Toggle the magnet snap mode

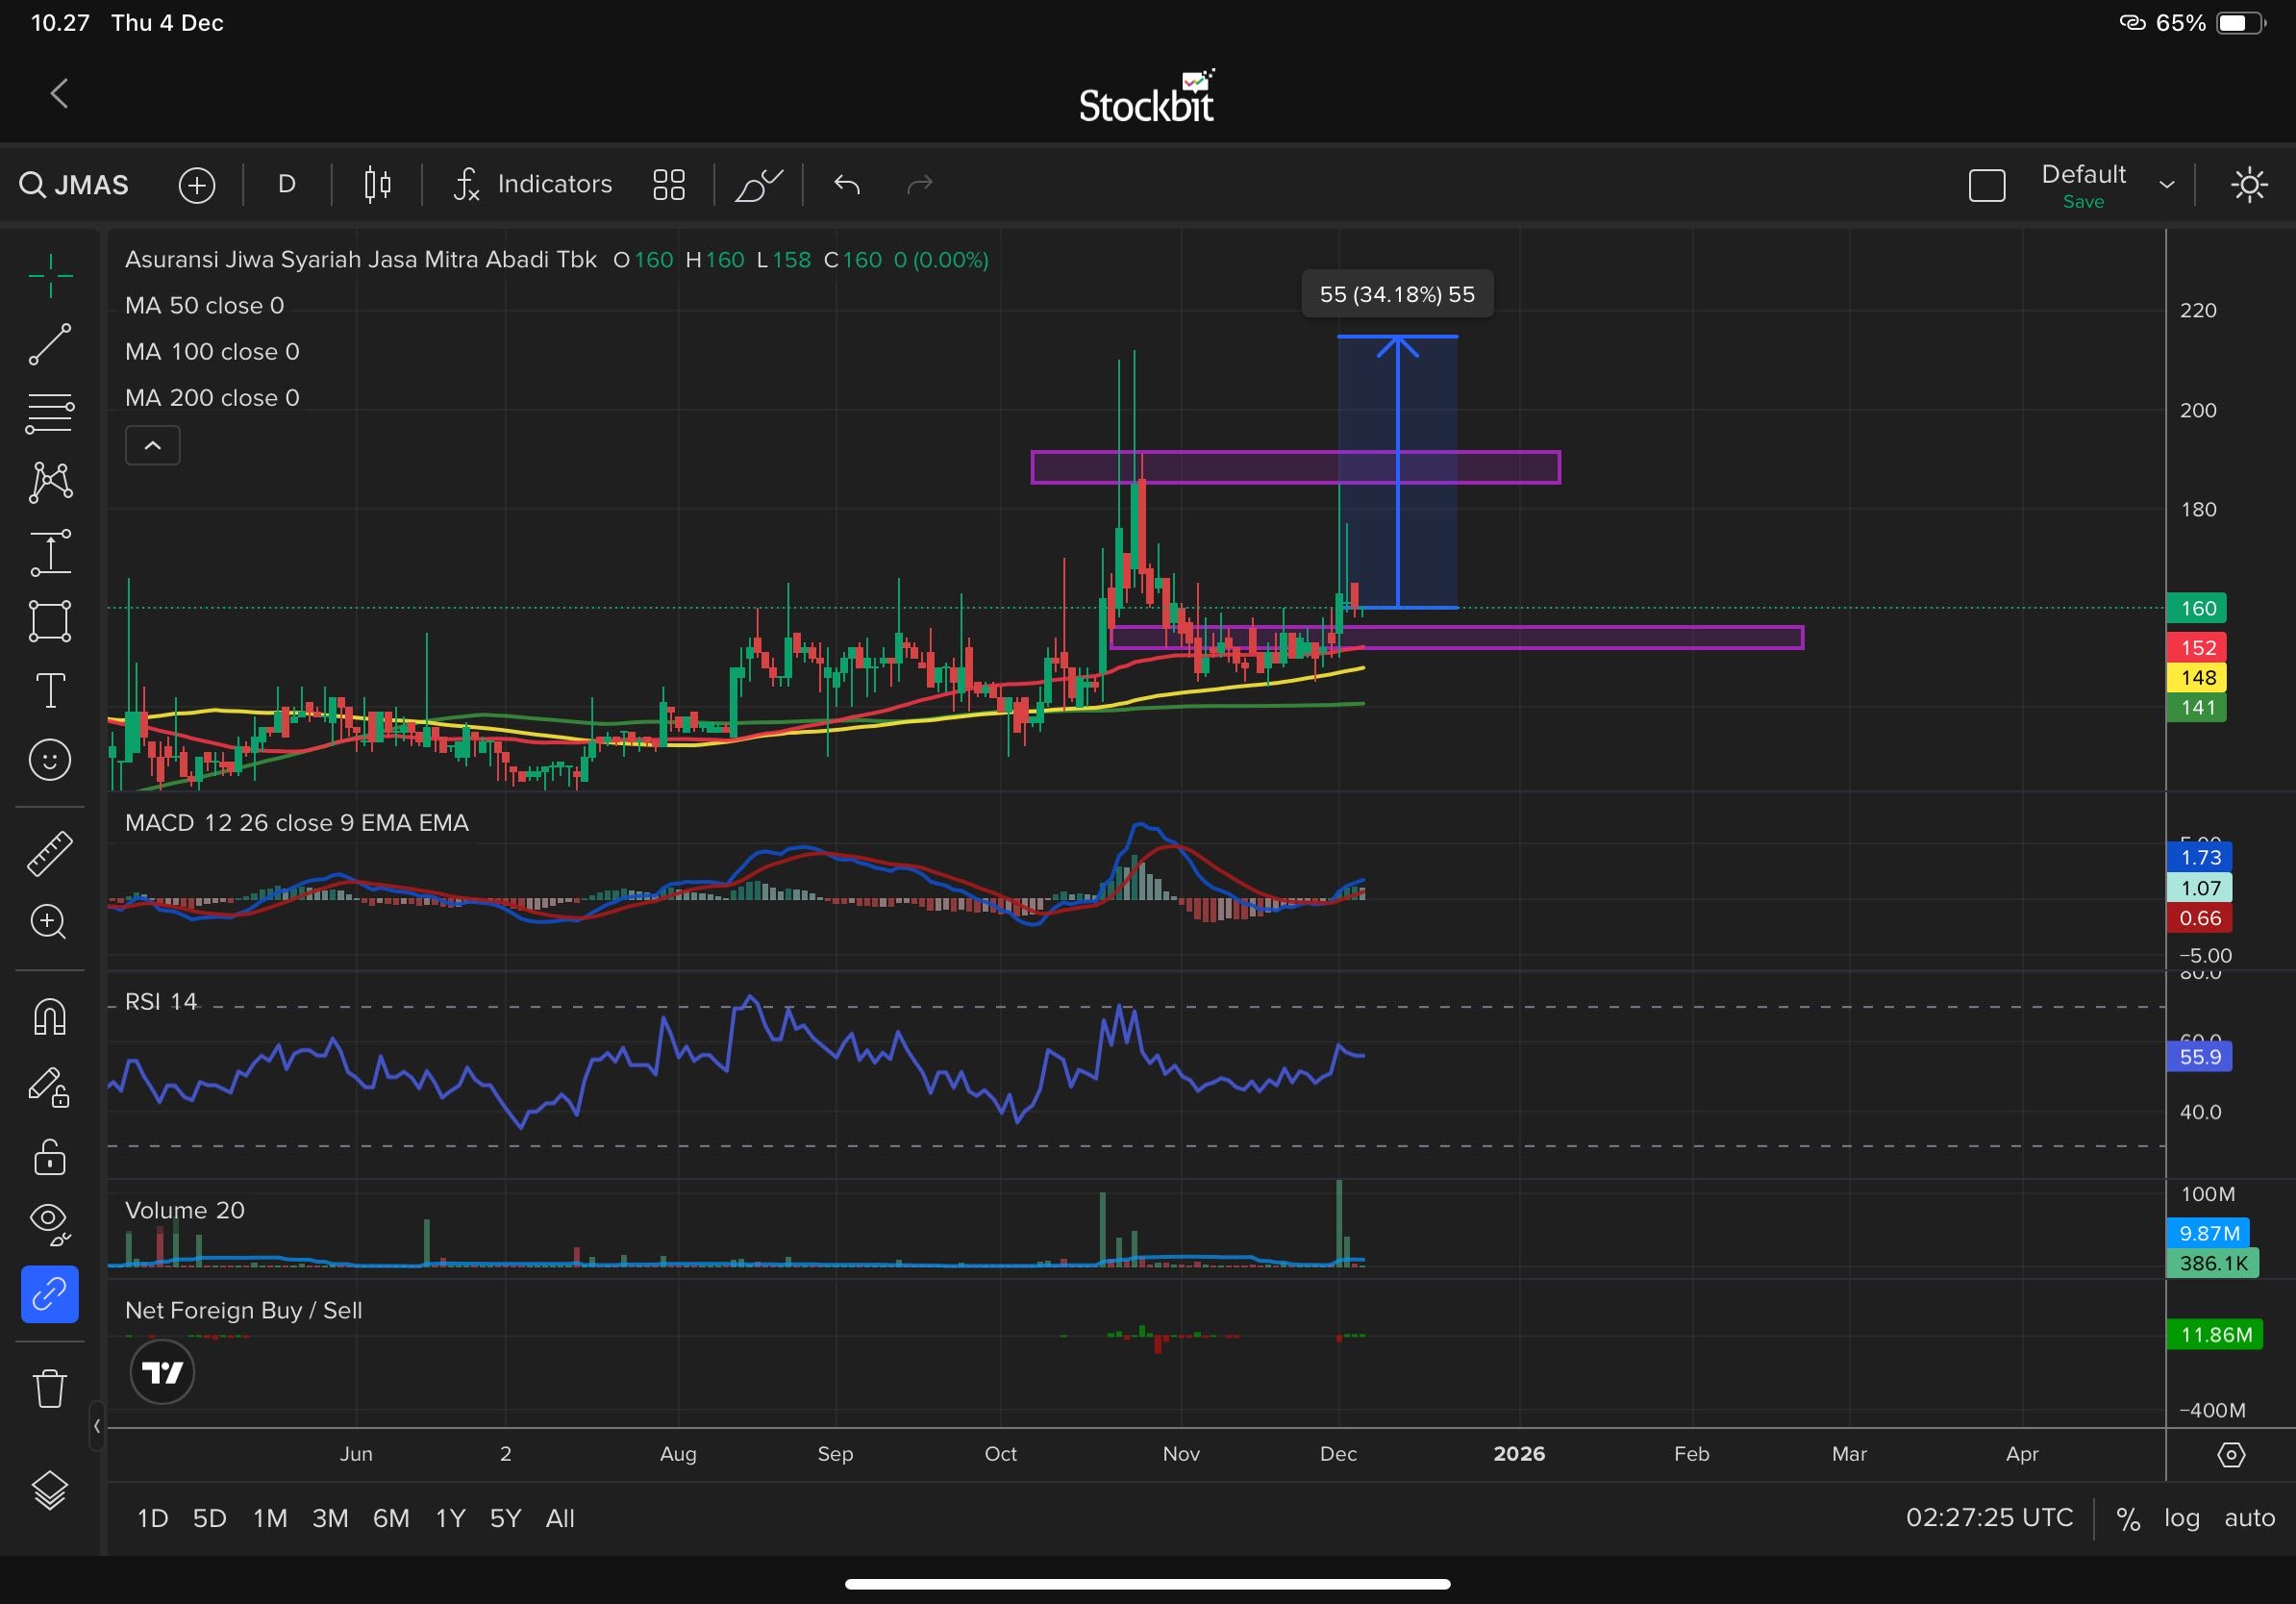point(50,1017)
